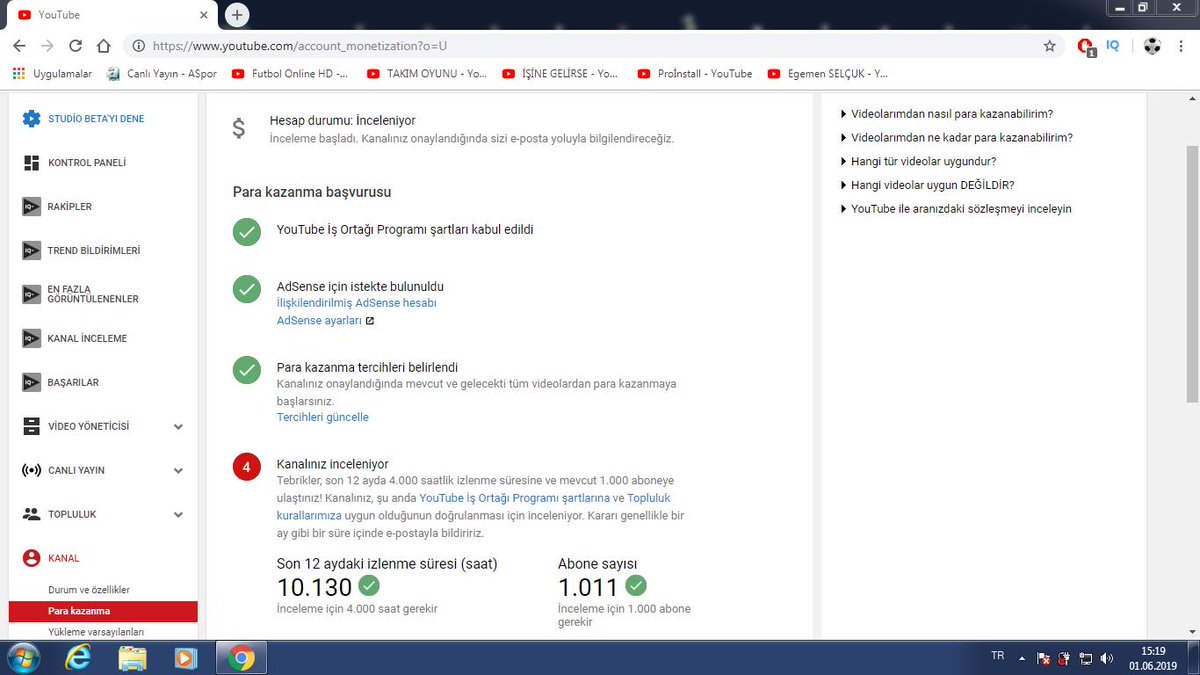
Task: Open Canlı Yayın - ASpor bookmark
Action: tap(160, 73)
